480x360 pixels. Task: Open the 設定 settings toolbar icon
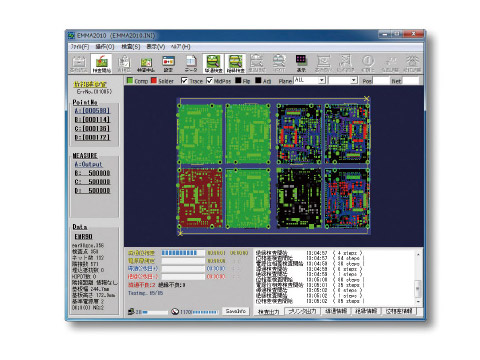point(168,64)
